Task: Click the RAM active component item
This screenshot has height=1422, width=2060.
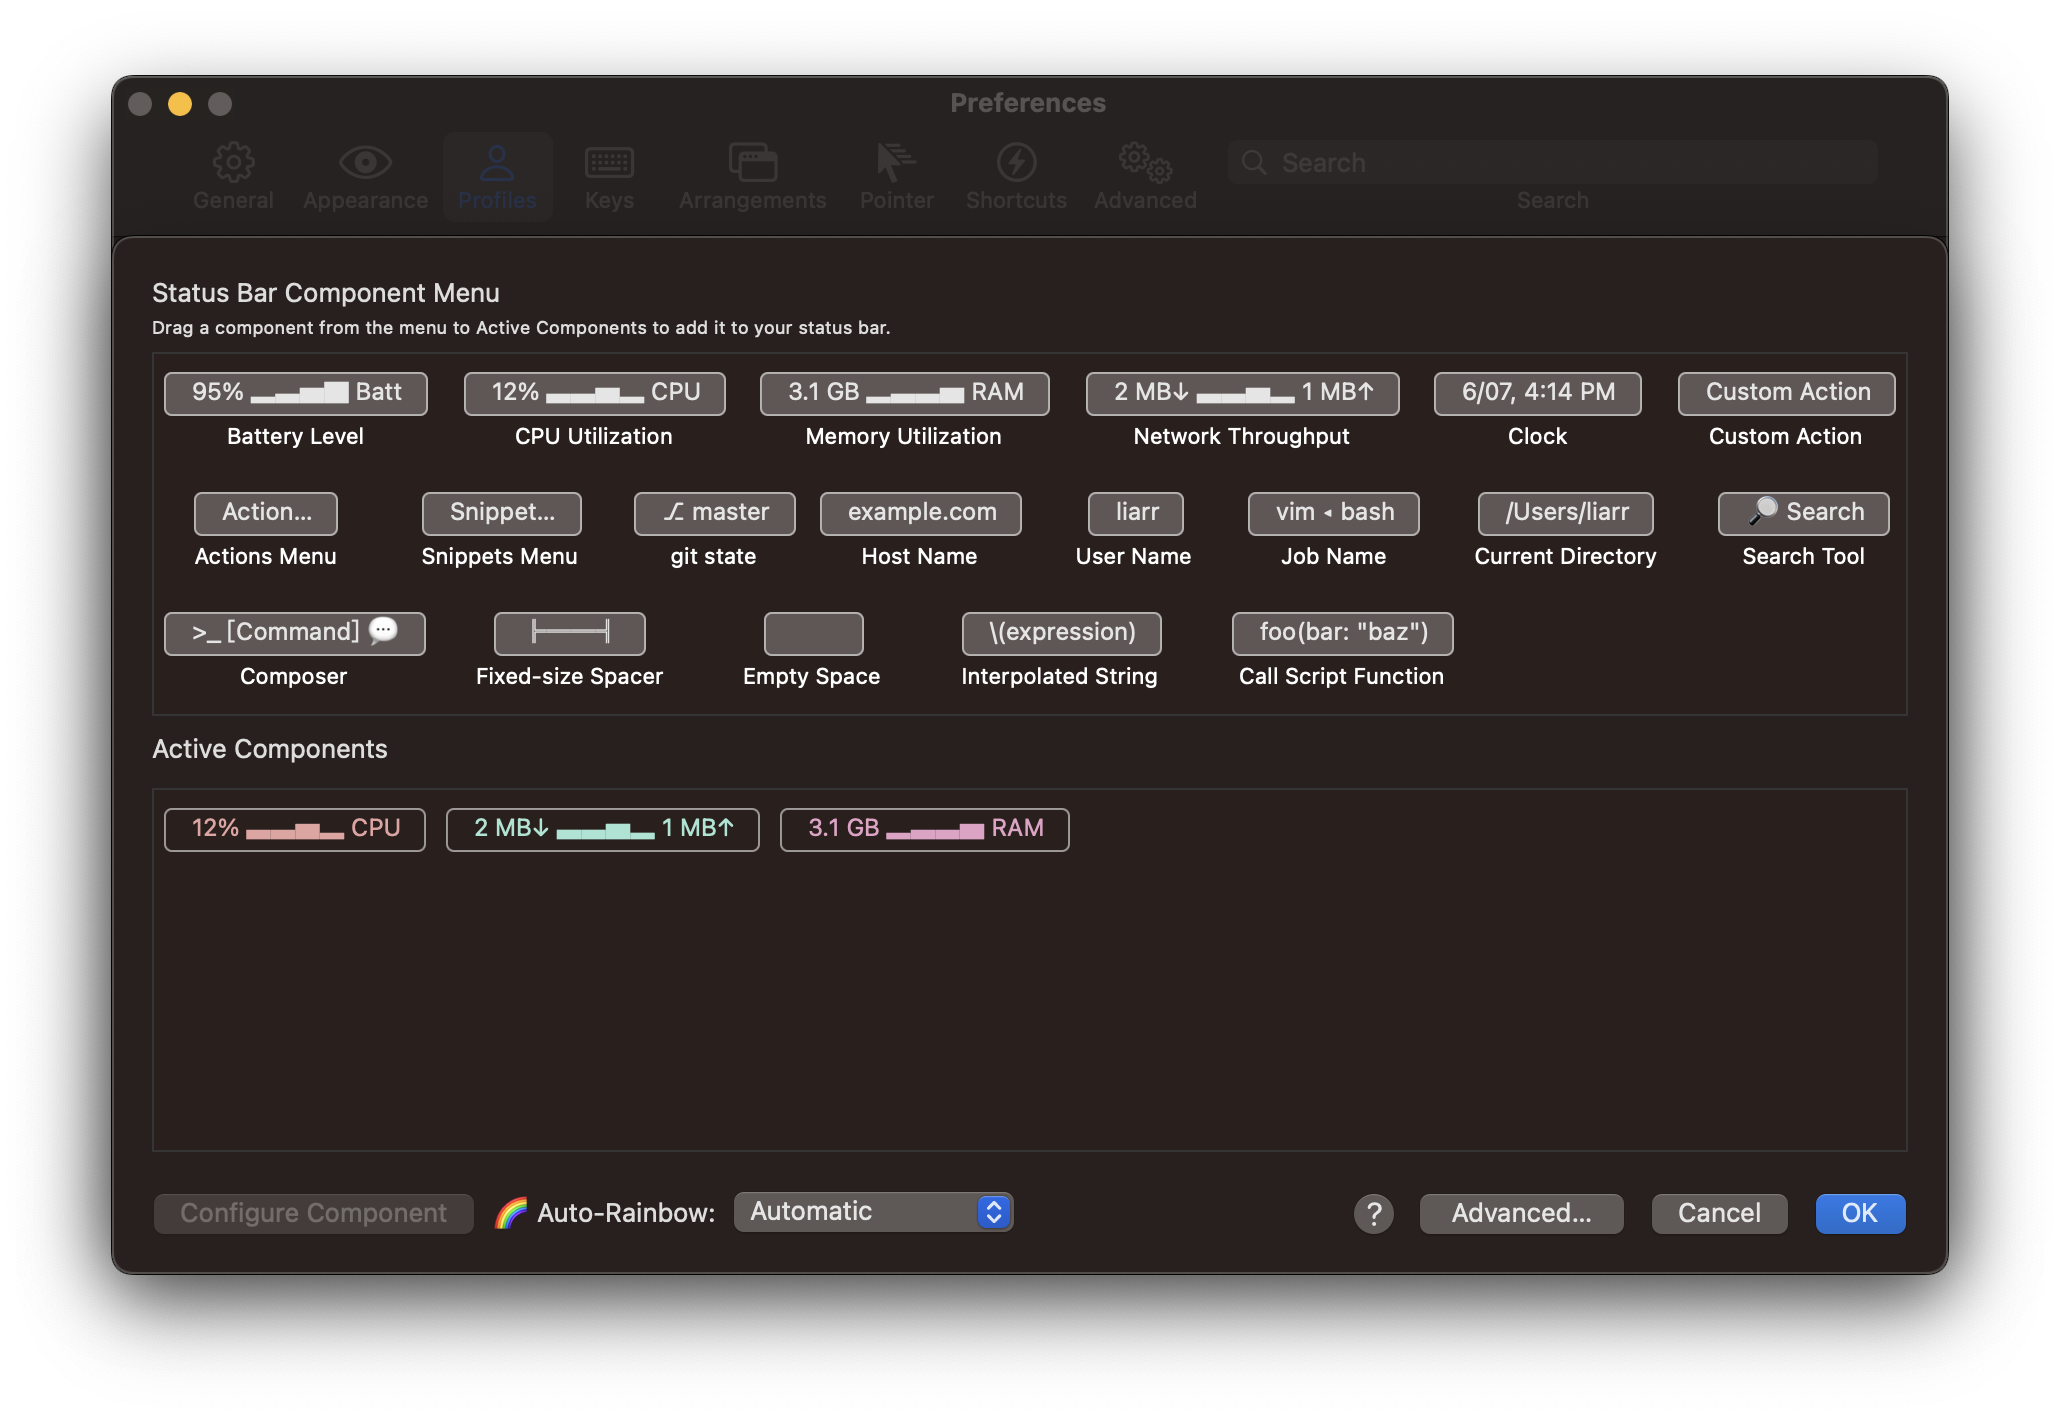Action: (x=924, y=827)
